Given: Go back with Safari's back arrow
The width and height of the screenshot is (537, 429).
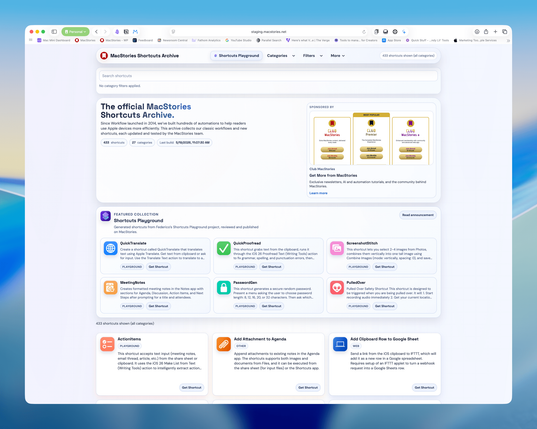Looking at the screenshot, I should [96, 31].
